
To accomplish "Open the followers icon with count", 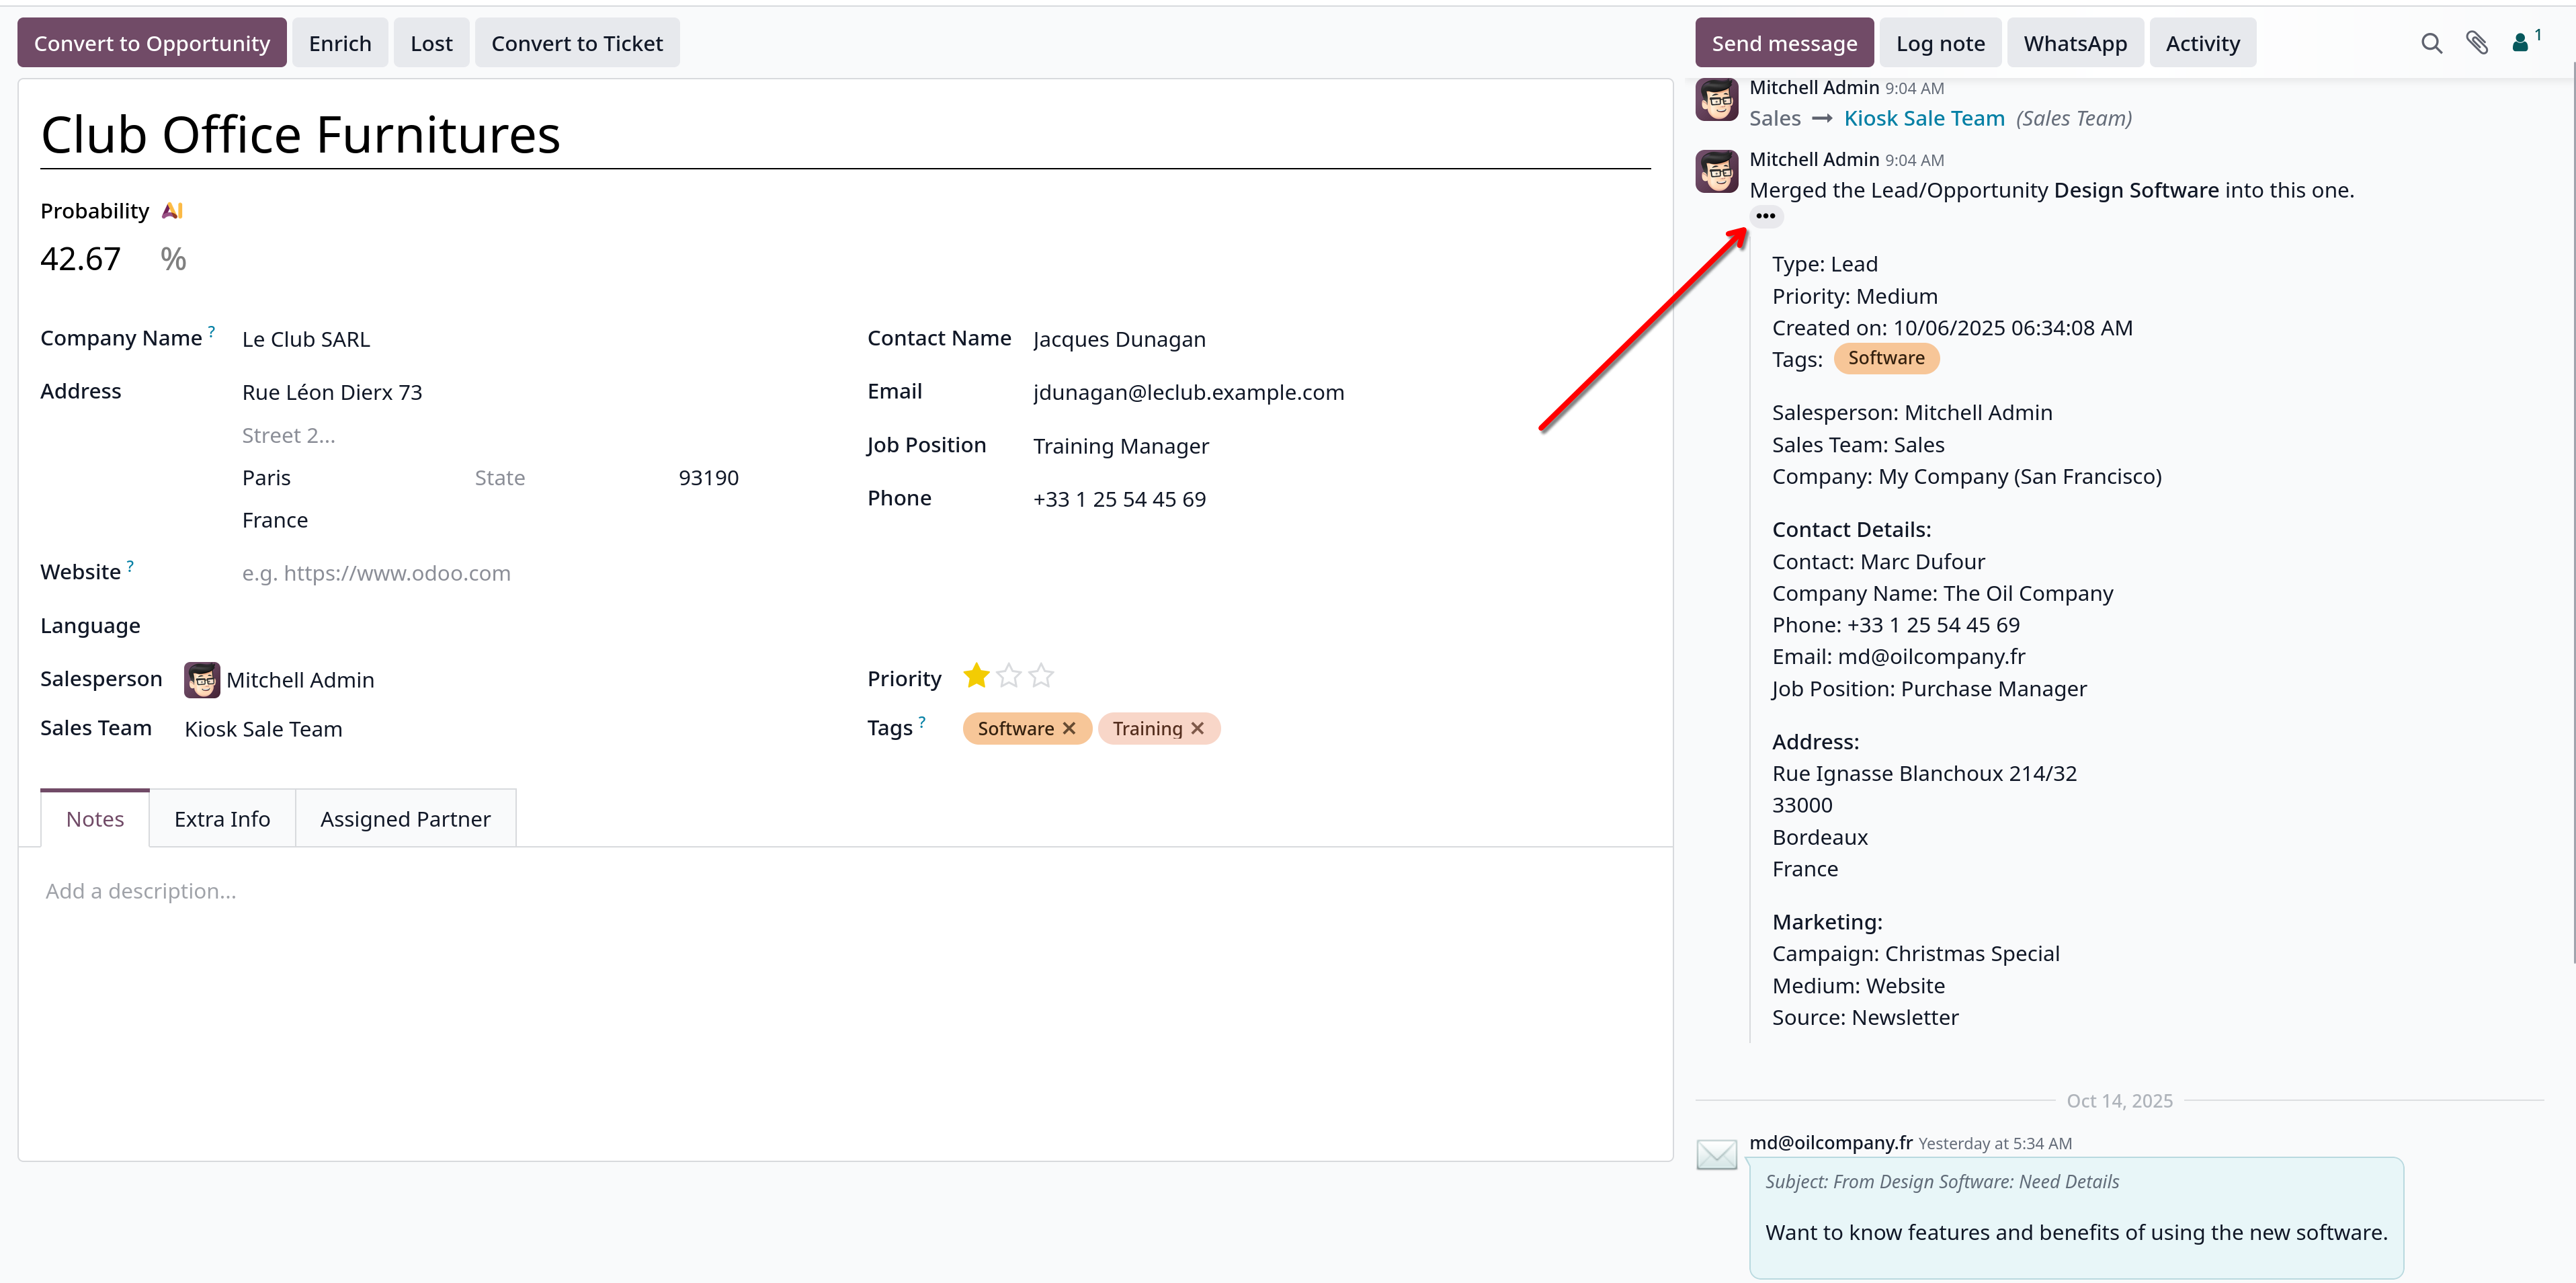I will point(2526,41).
